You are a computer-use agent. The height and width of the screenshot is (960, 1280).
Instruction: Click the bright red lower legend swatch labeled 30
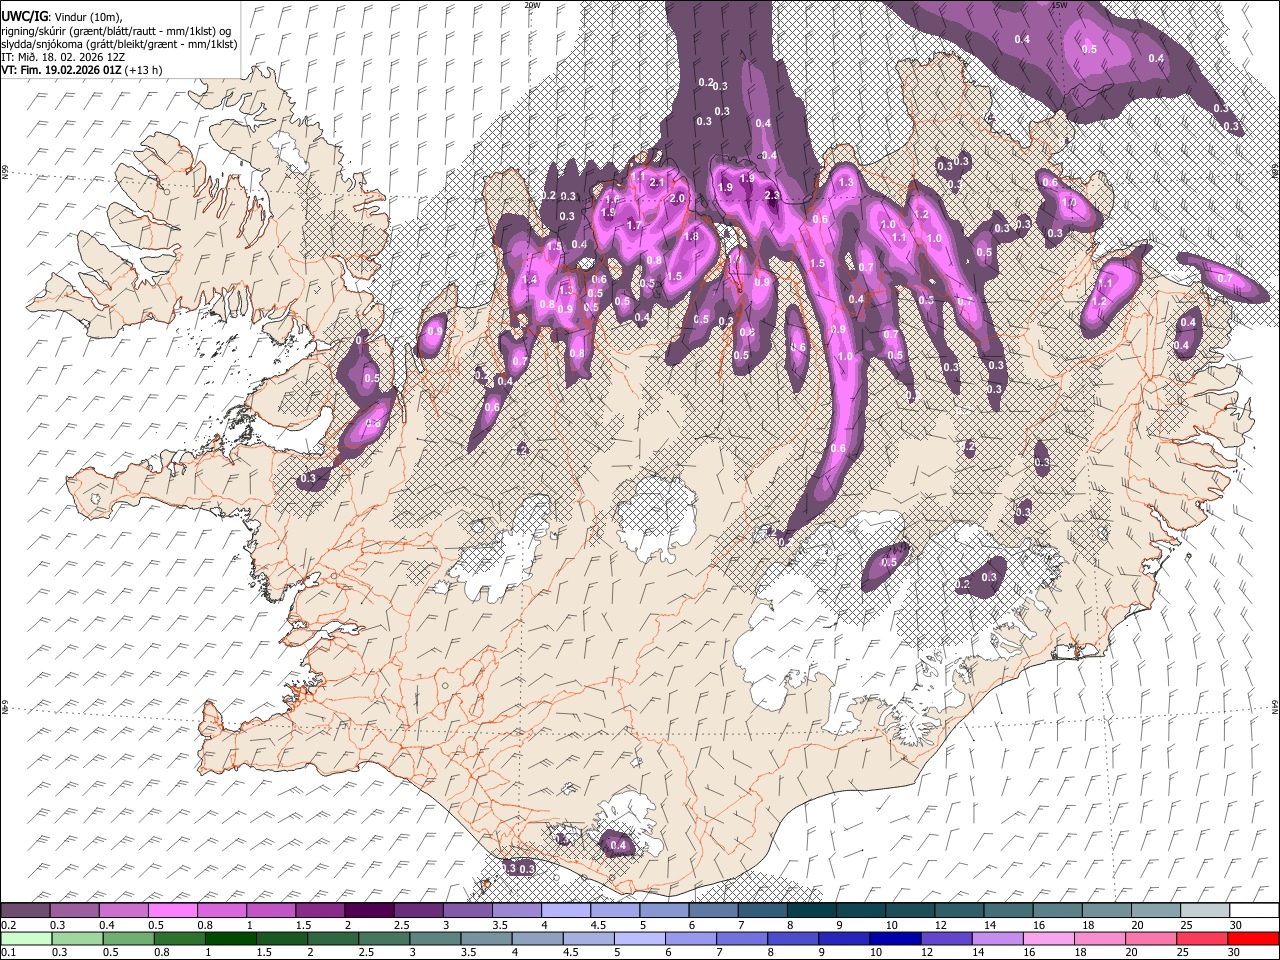coord(1252,939)
